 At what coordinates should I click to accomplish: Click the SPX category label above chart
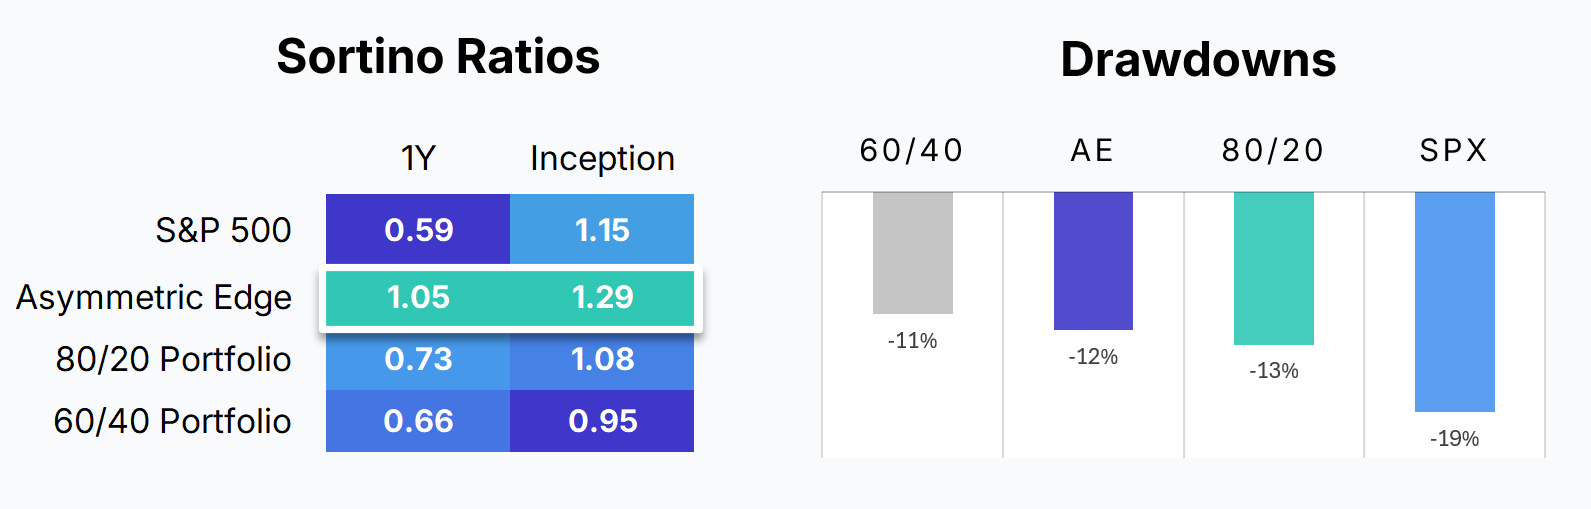pyautogui.click(x=1454, y=150)
